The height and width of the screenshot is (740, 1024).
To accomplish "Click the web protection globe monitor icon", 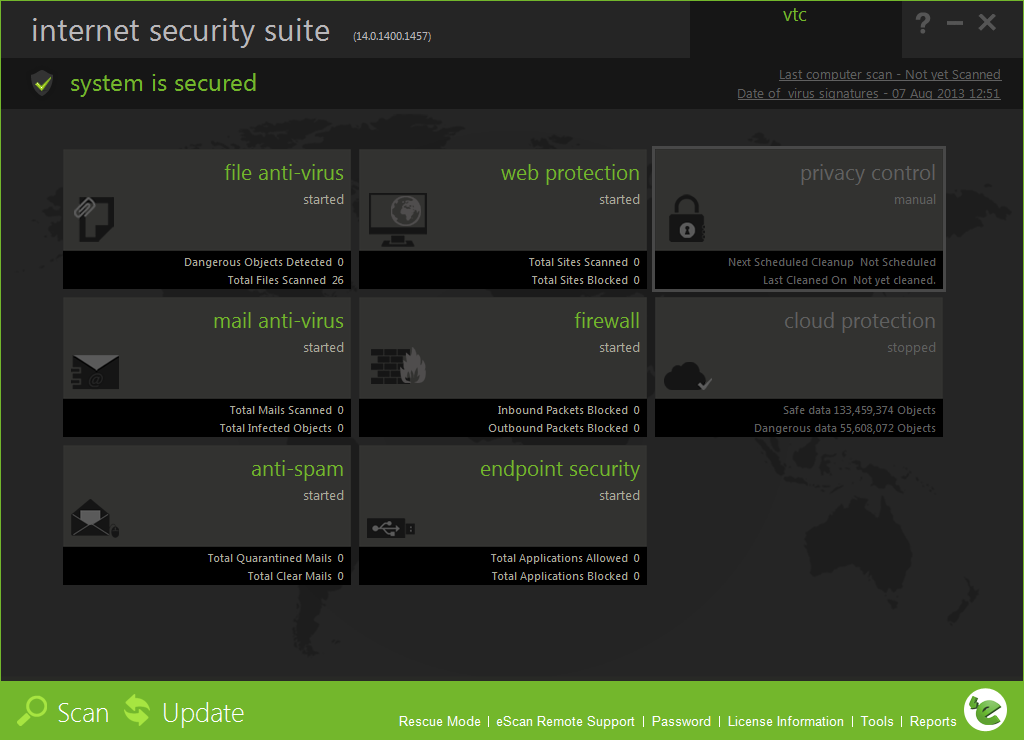I will coord(397,219).
